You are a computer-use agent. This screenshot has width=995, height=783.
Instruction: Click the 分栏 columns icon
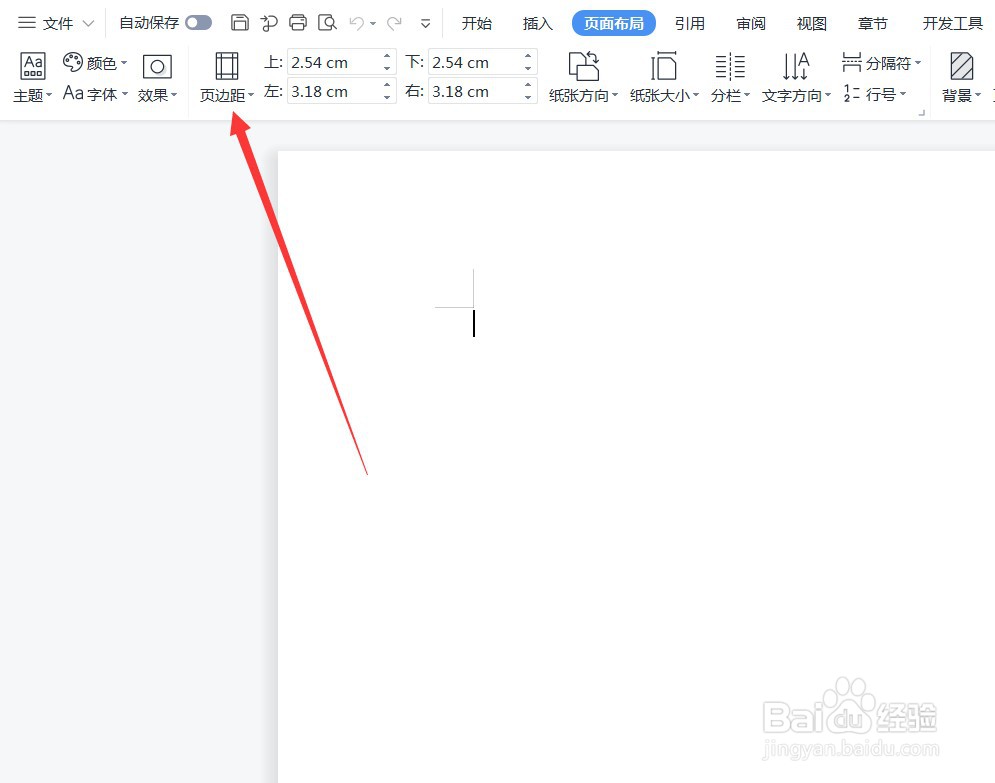(730, 66)
